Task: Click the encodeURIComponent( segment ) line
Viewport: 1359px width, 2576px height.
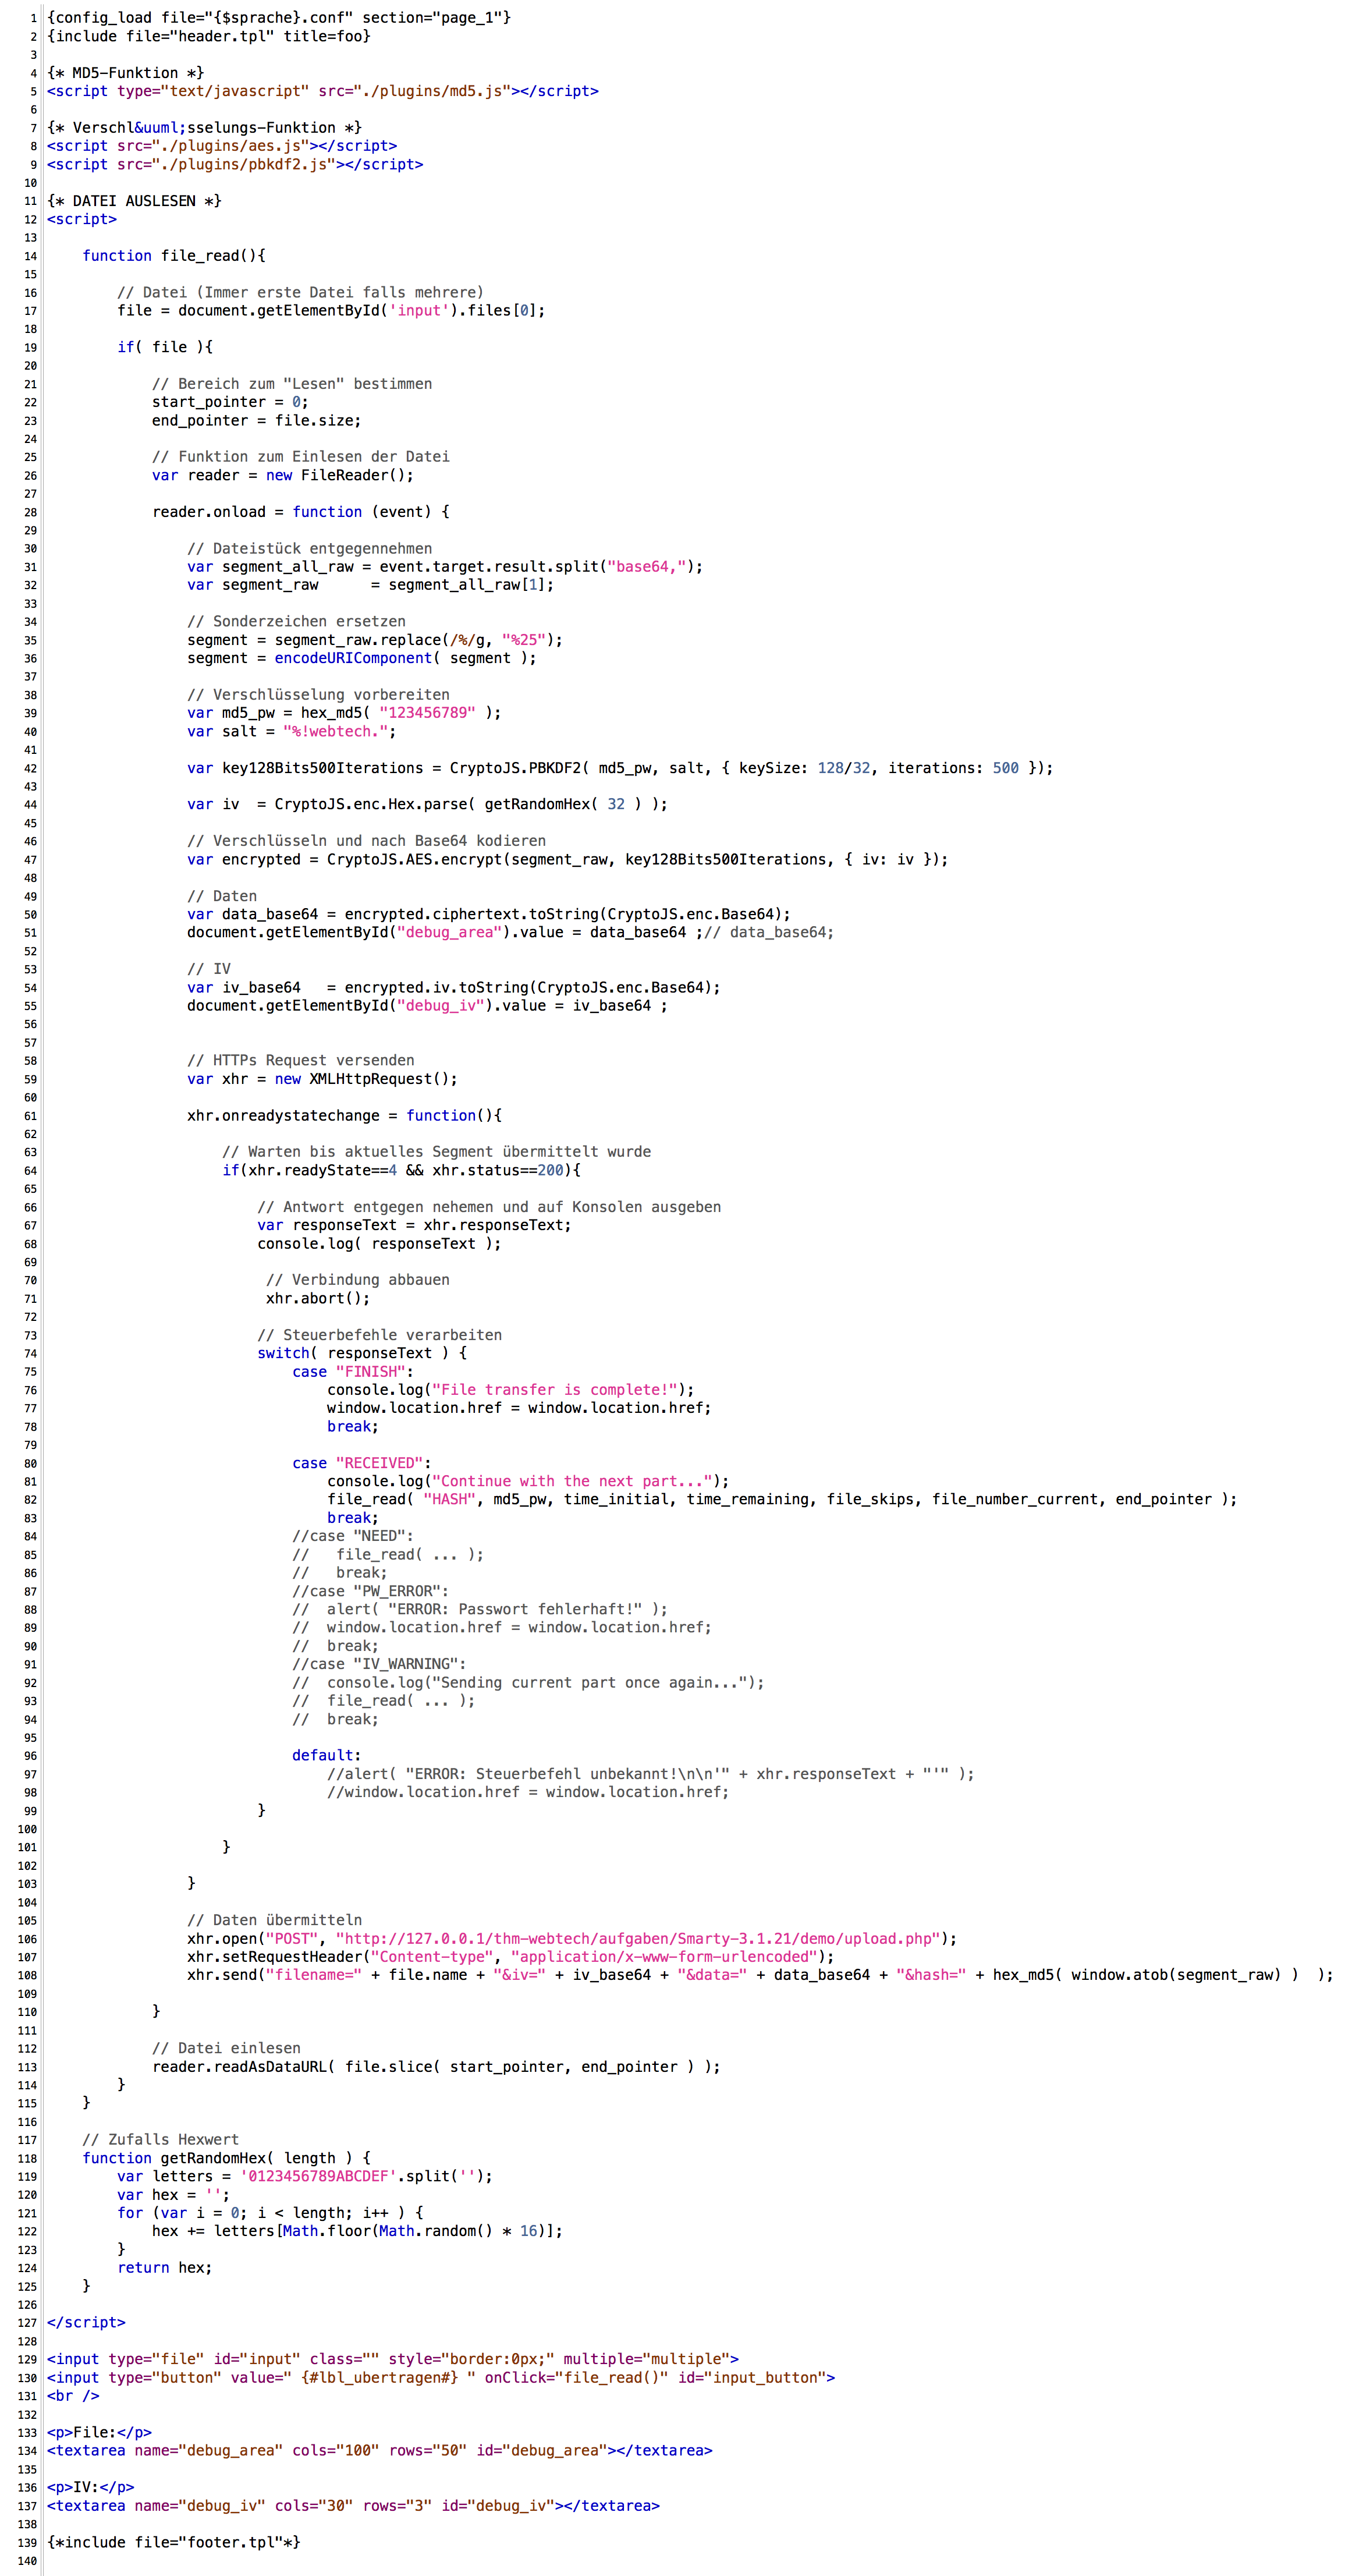Action: 362,658
